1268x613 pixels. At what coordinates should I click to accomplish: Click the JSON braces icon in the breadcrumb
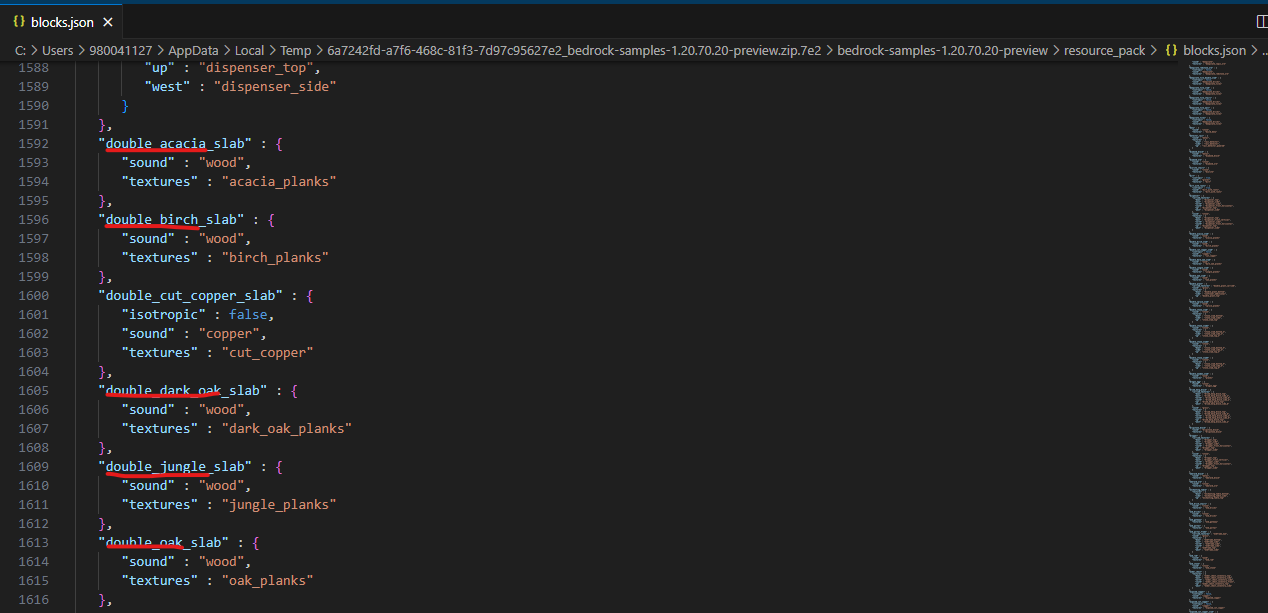click(x=1171, y=50)
